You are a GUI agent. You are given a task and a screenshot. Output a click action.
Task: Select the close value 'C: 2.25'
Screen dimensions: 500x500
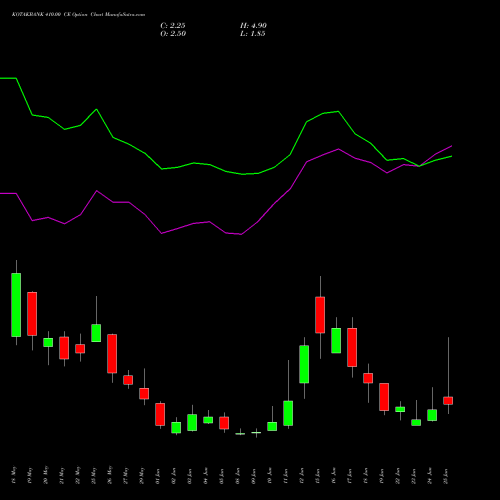pyautogui.click(x=173, y=26)
